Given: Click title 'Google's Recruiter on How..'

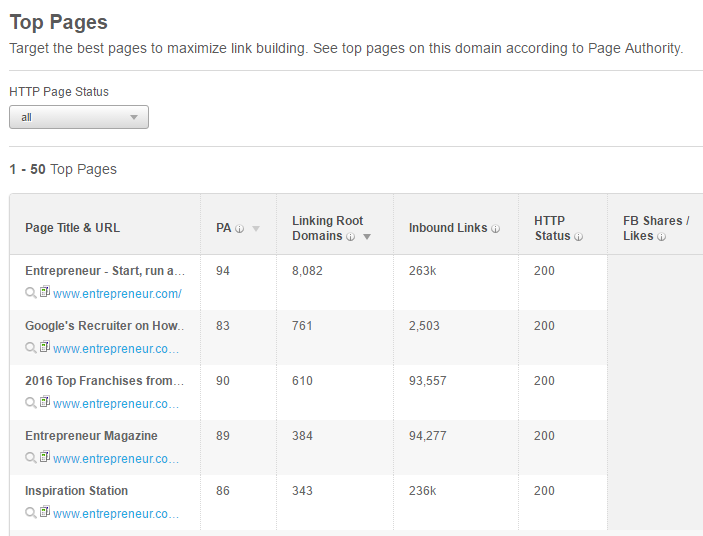Looking at the screenshot, I should [104, 326].
